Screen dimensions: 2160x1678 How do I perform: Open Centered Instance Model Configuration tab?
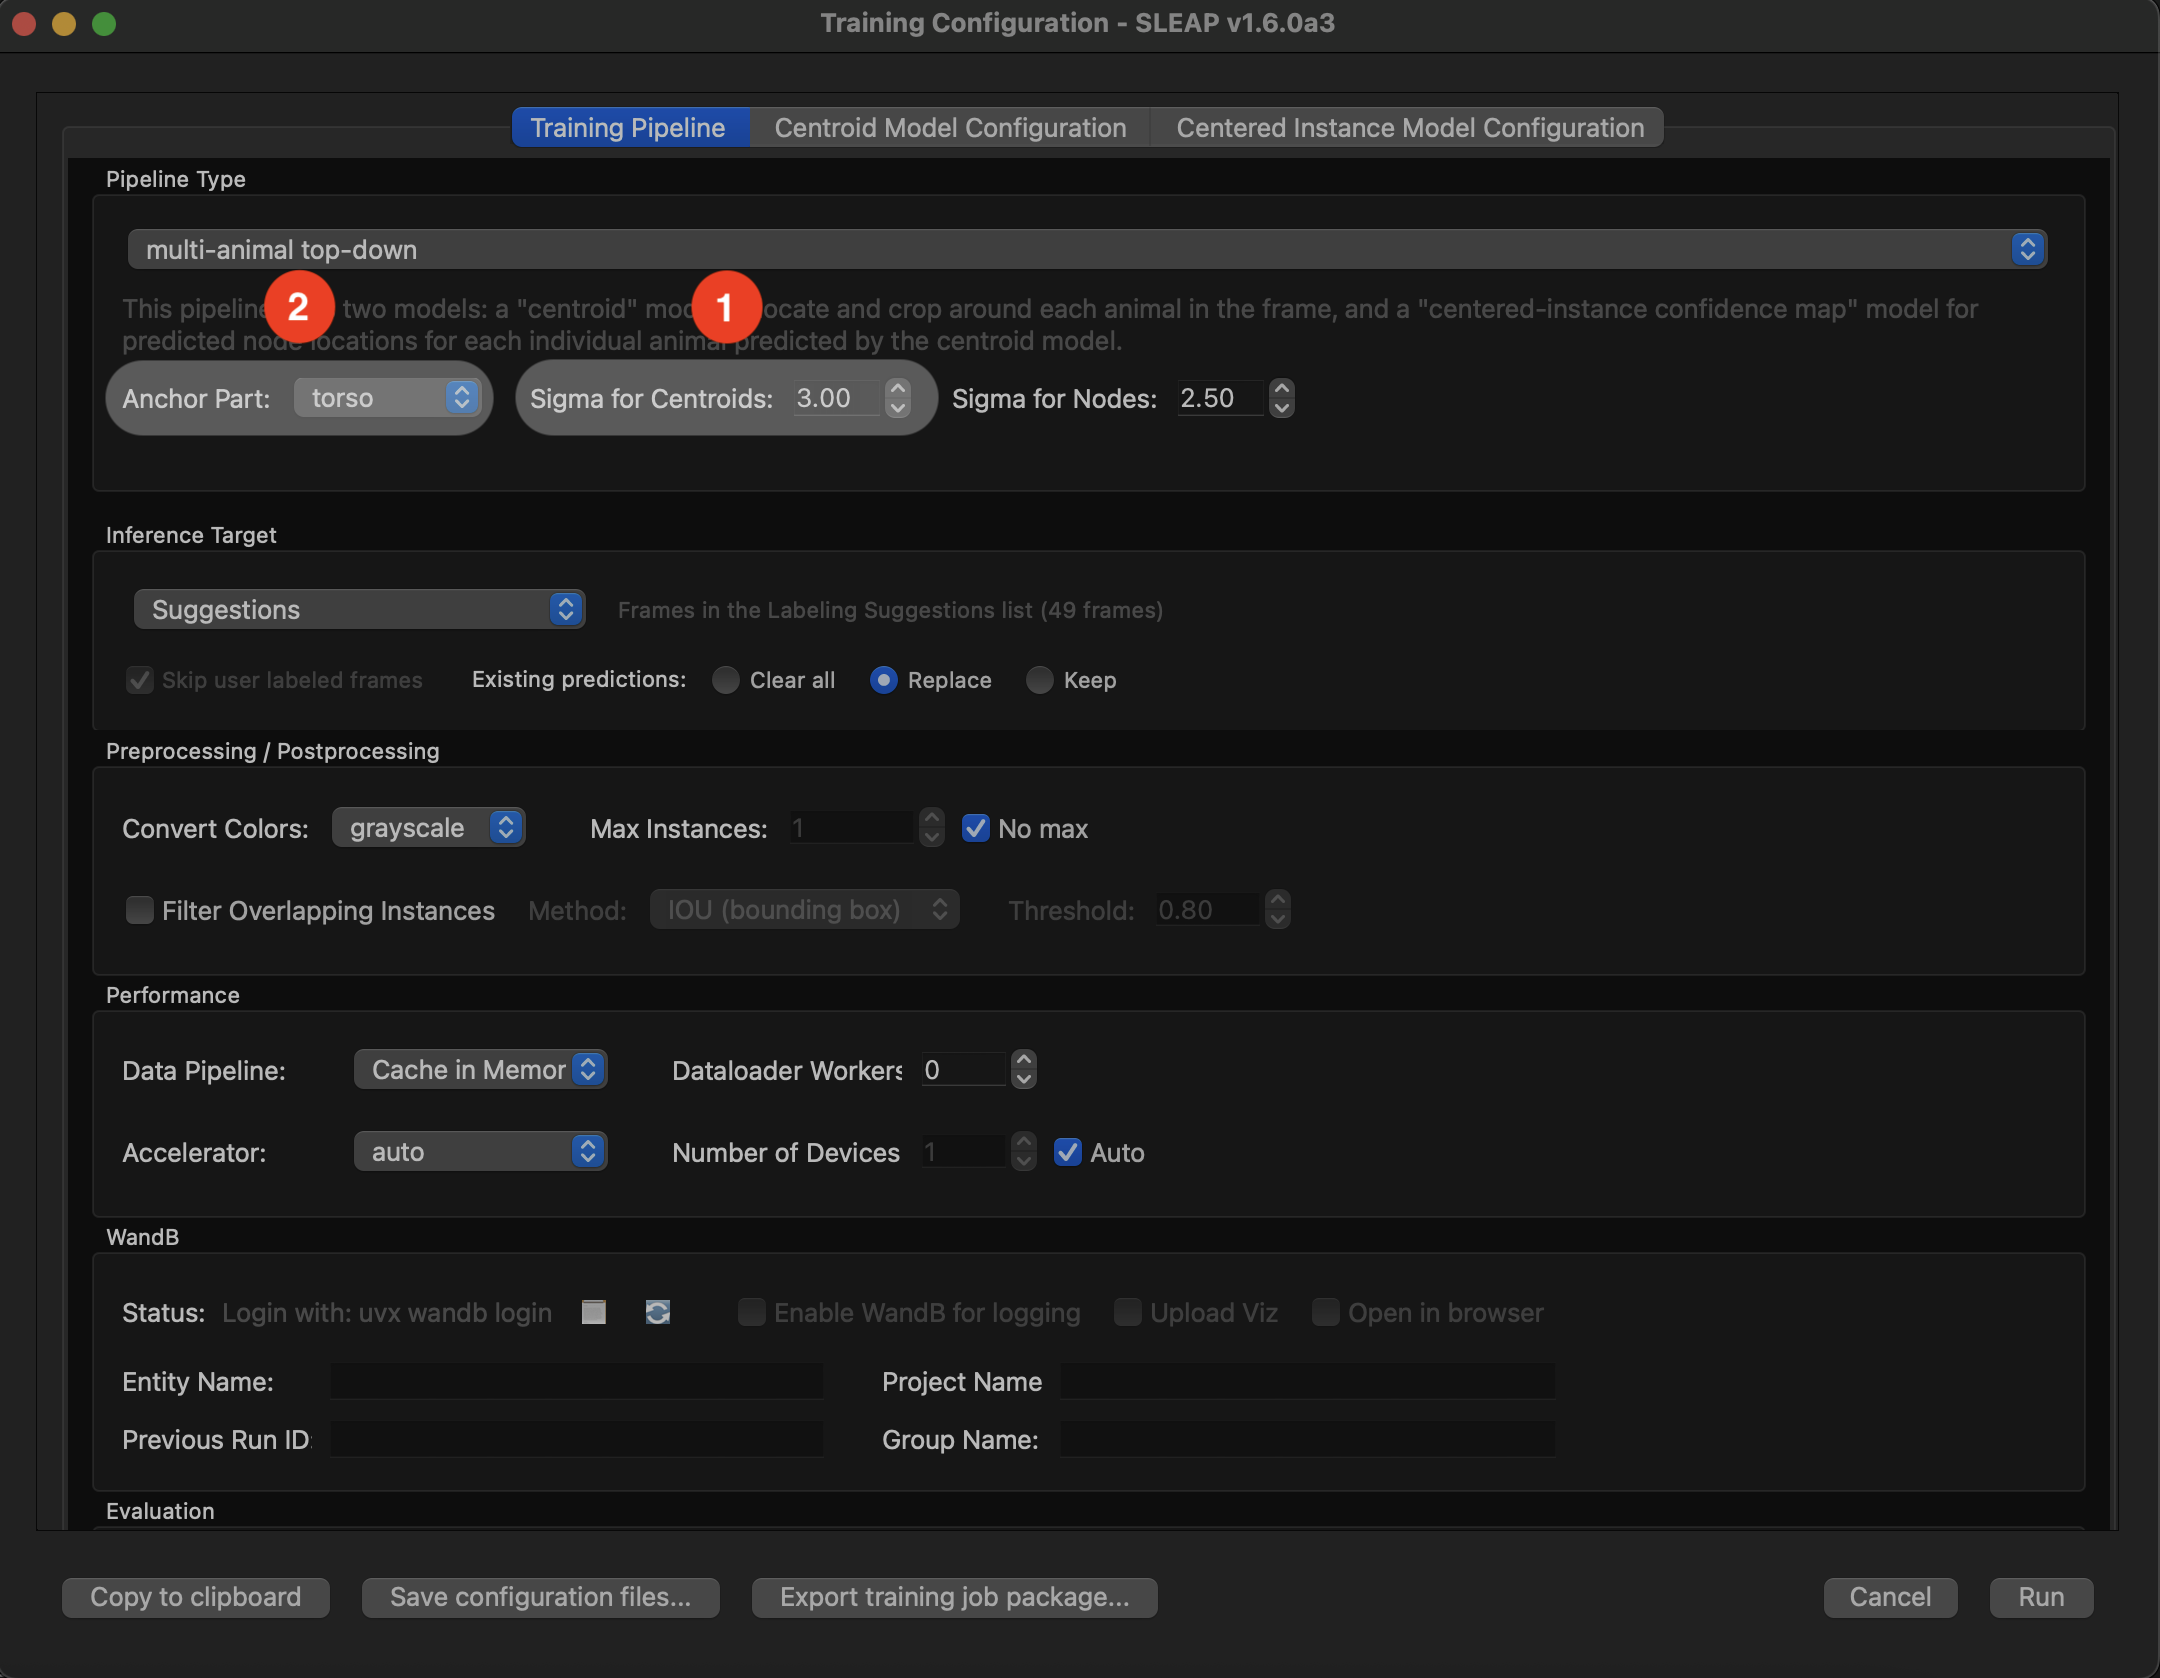(1410, 128)
